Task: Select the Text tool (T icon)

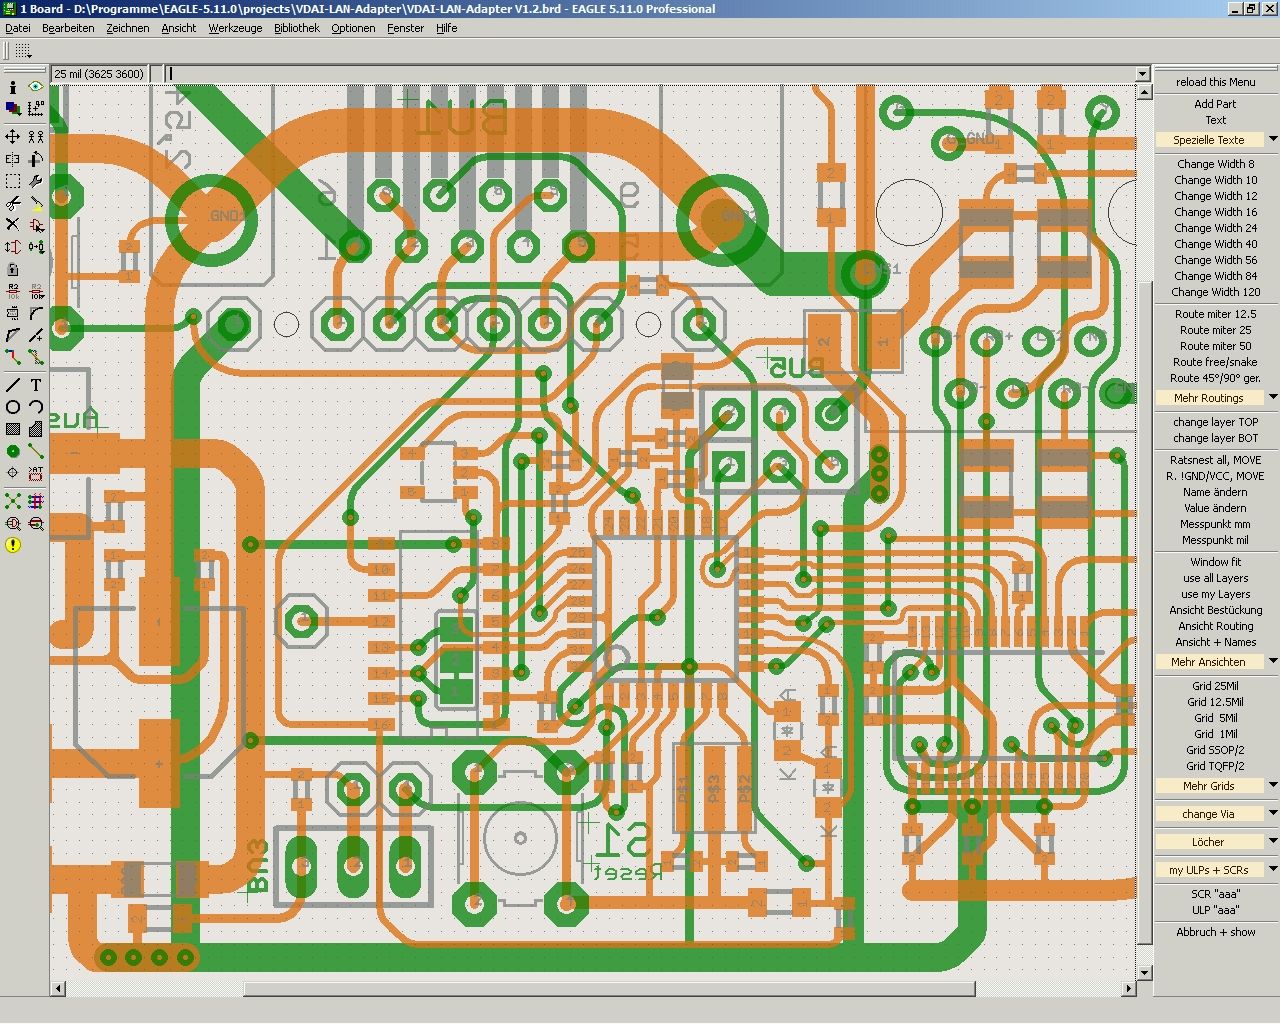Action: pyautogui.click(x=36, y=385)
